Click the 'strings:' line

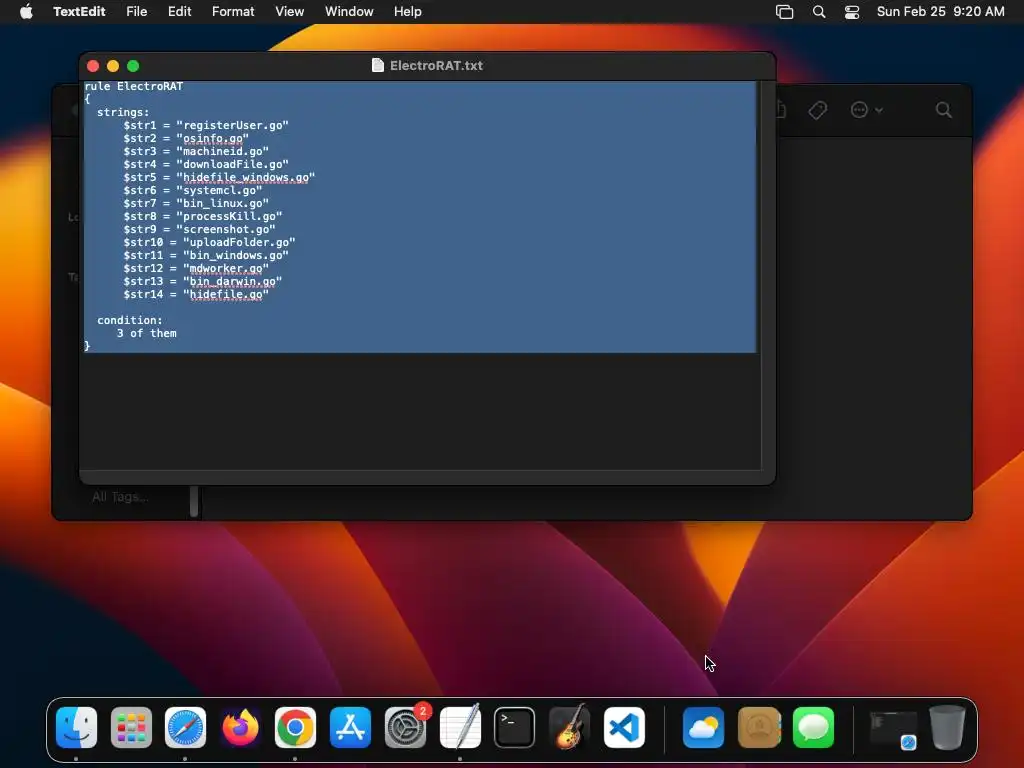123,112
